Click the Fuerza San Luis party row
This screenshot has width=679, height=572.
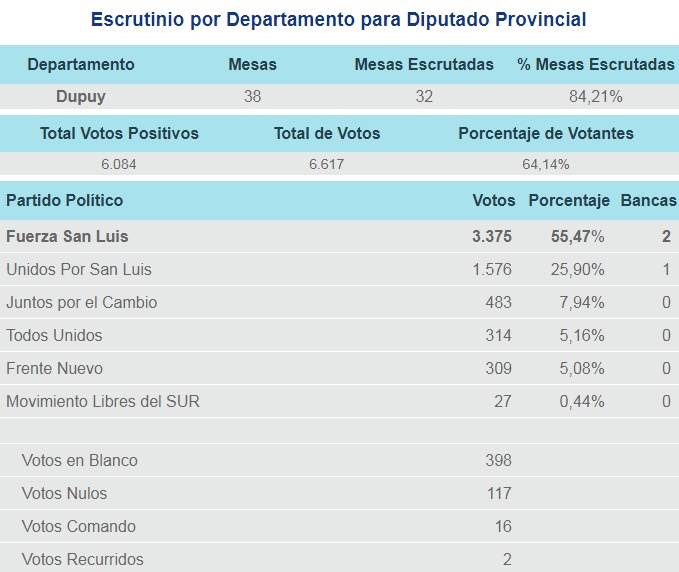(x=340, y=236)
